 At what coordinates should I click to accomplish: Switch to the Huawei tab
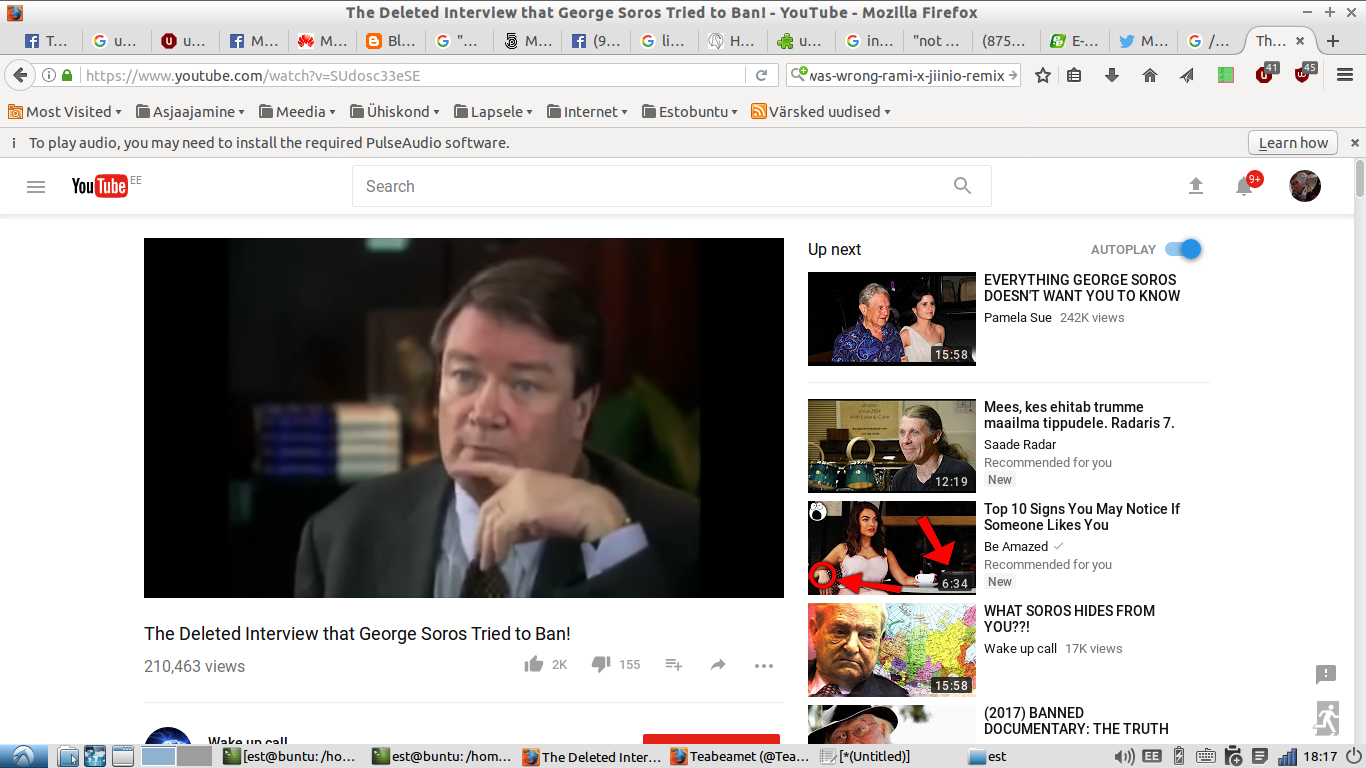[x=322, y=41]
